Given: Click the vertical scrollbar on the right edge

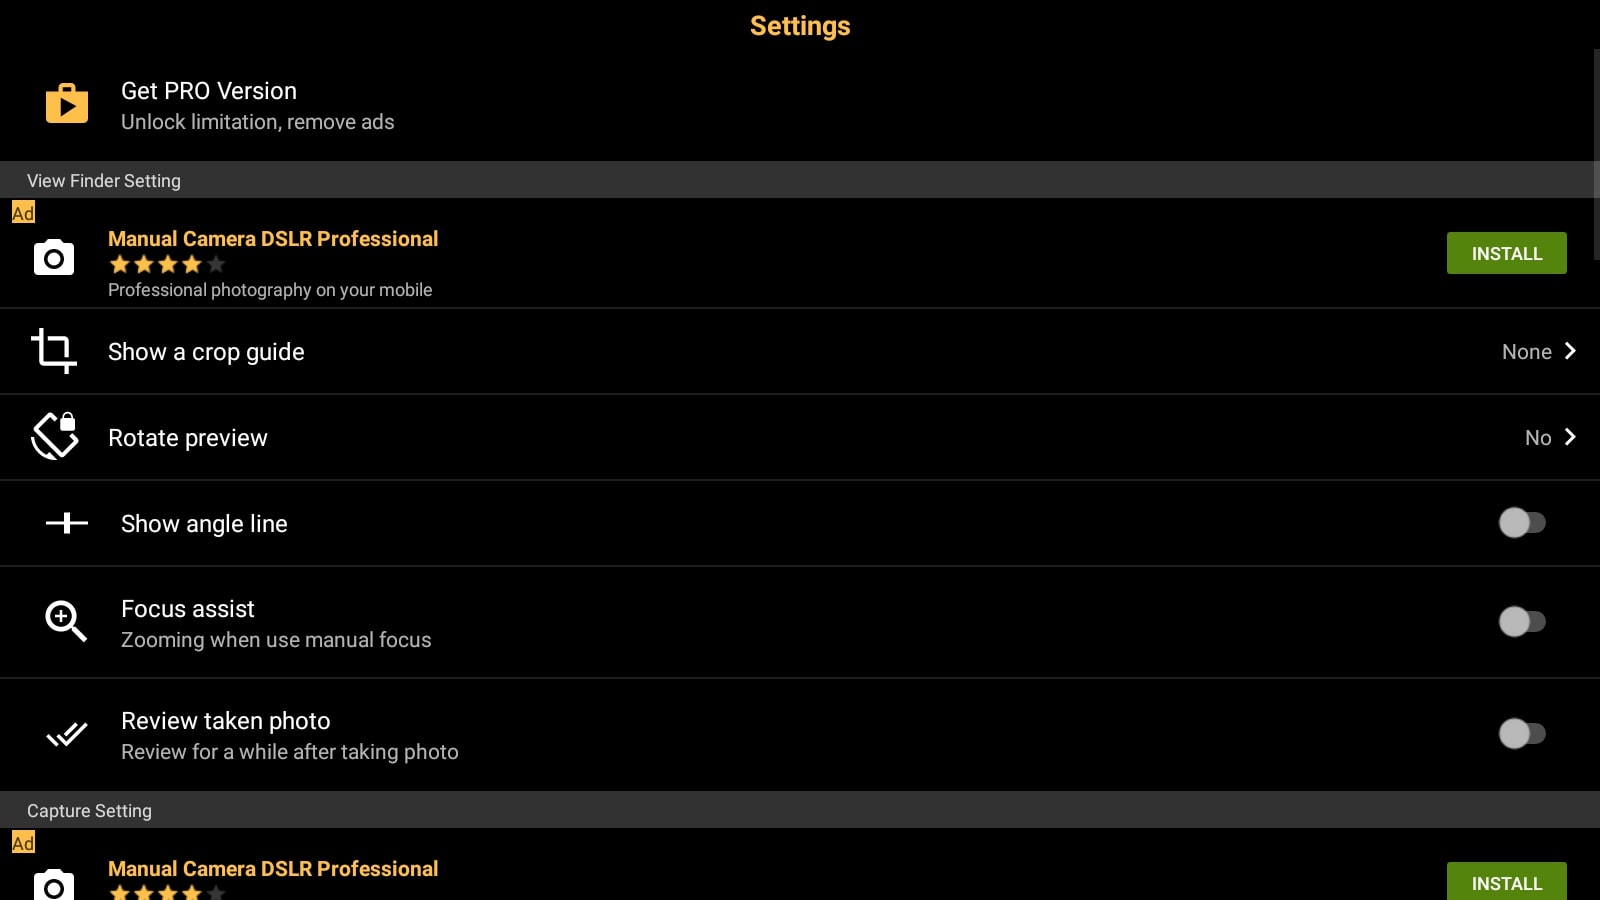Looking at the screenshot, I should [1597, 155].
